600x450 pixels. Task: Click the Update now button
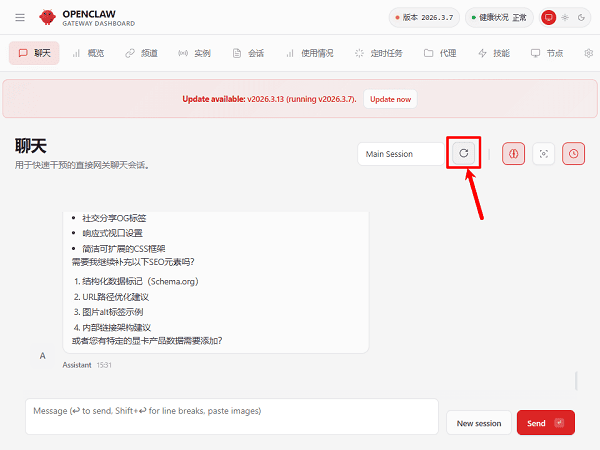point(390,99)
